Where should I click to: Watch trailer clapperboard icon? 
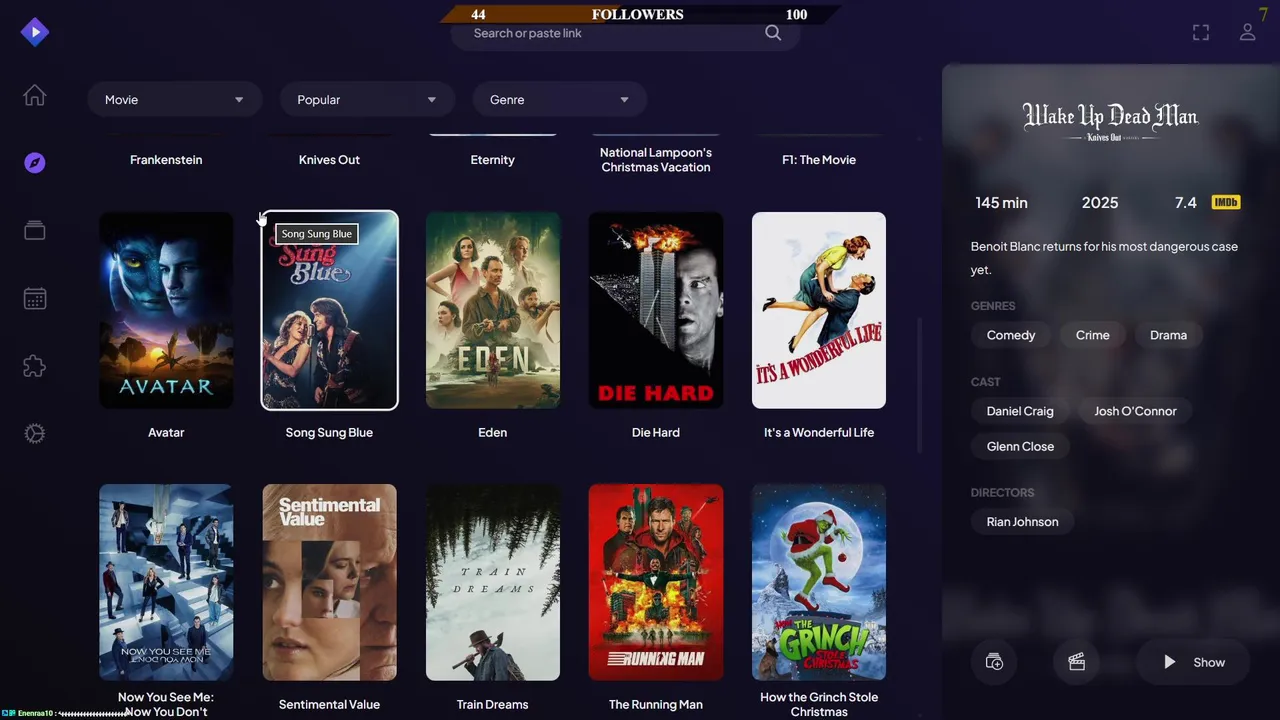(x=1077, y=662)
